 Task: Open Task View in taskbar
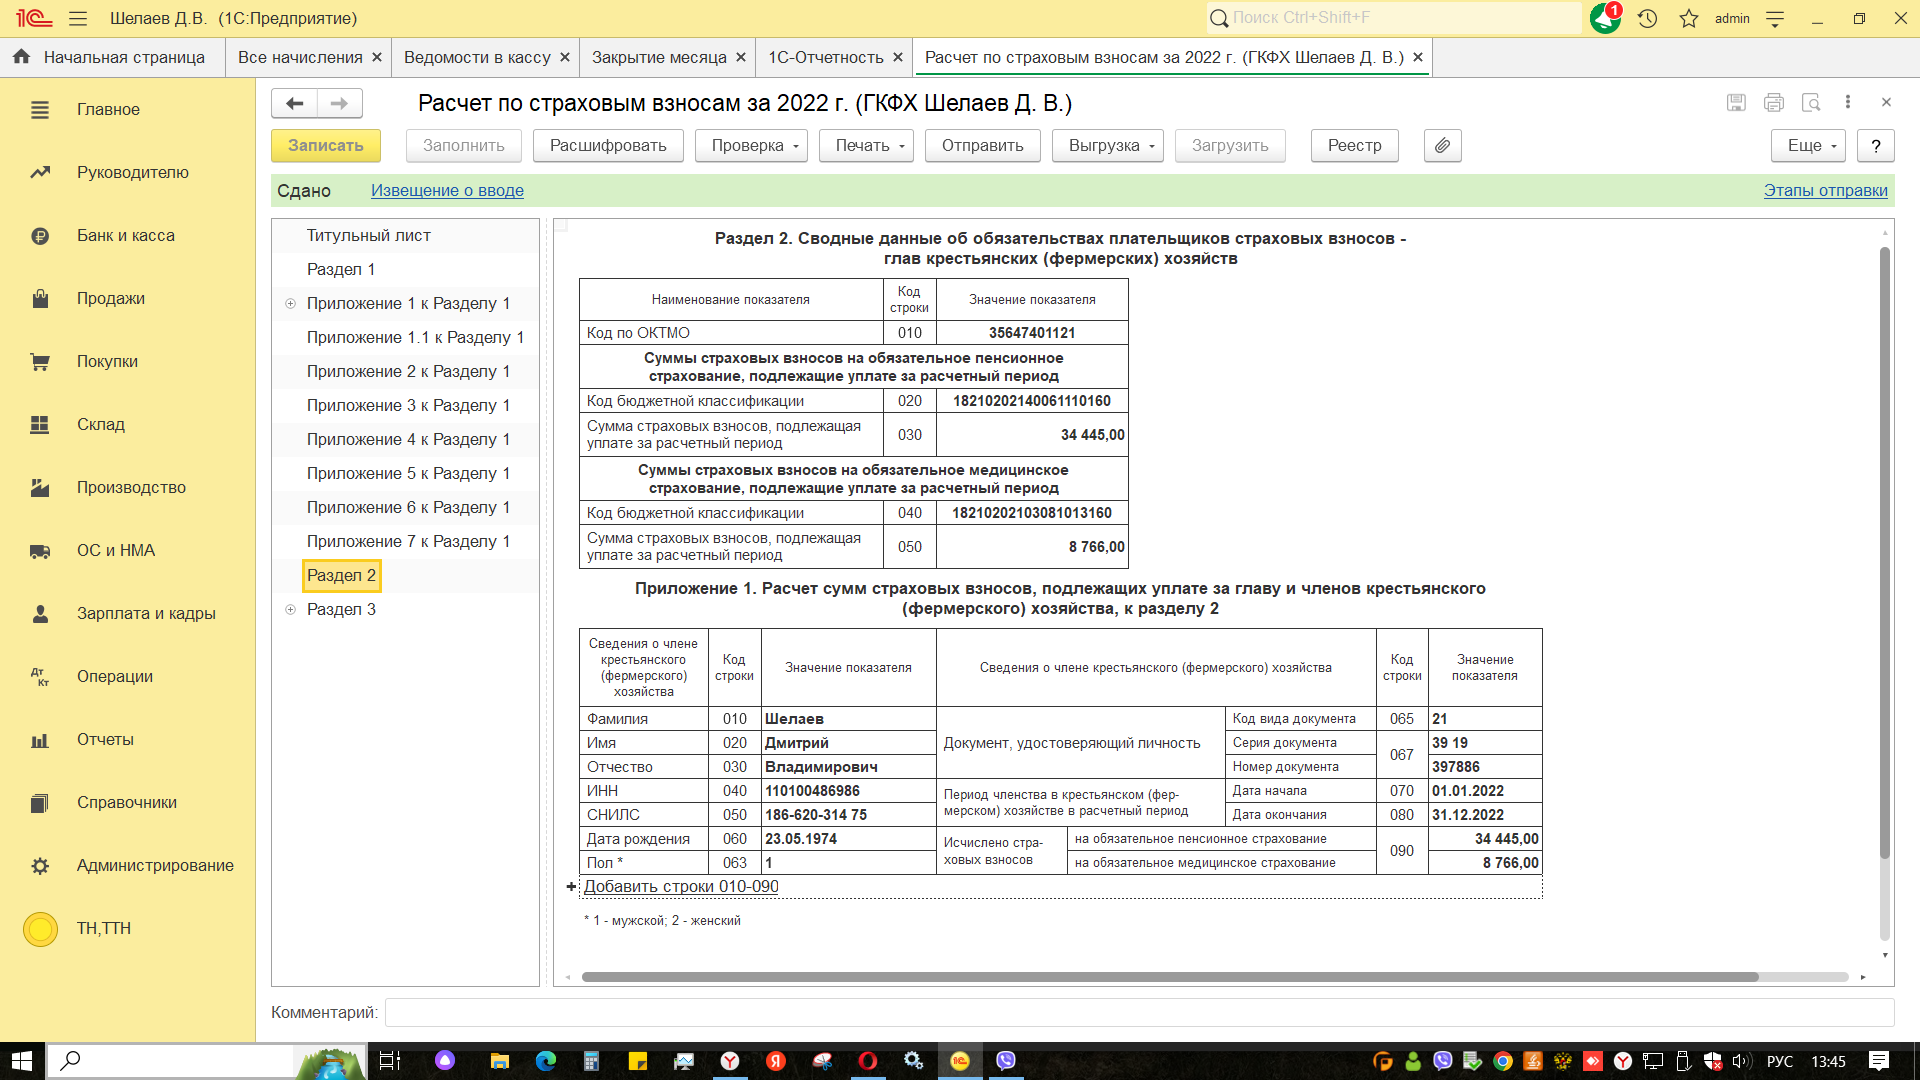click(390, 1061)
